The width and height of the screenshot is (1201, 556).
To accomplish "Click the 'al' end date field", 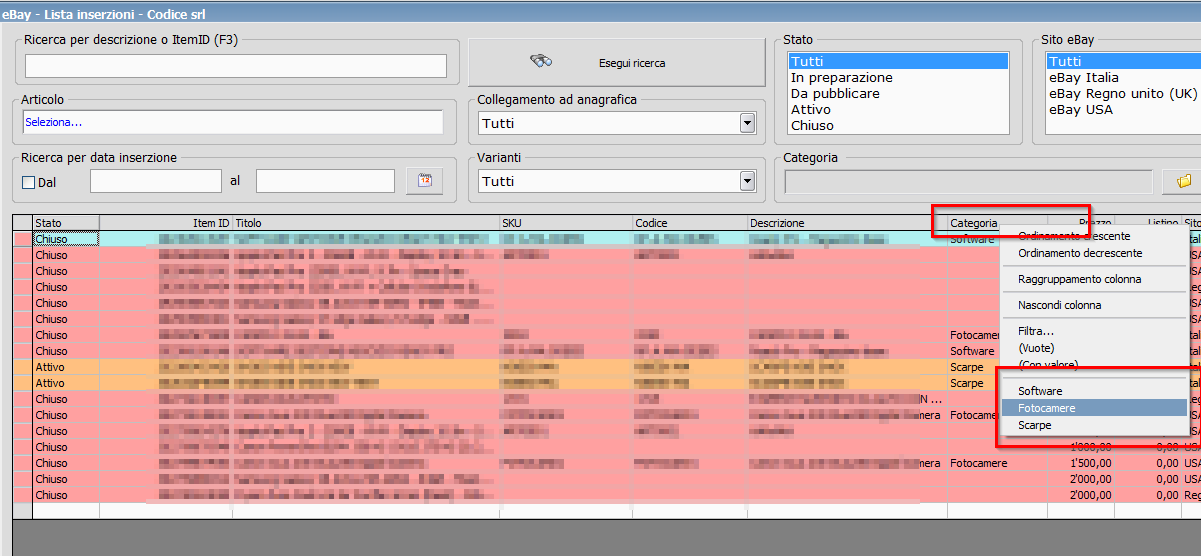I will [325, 181].
